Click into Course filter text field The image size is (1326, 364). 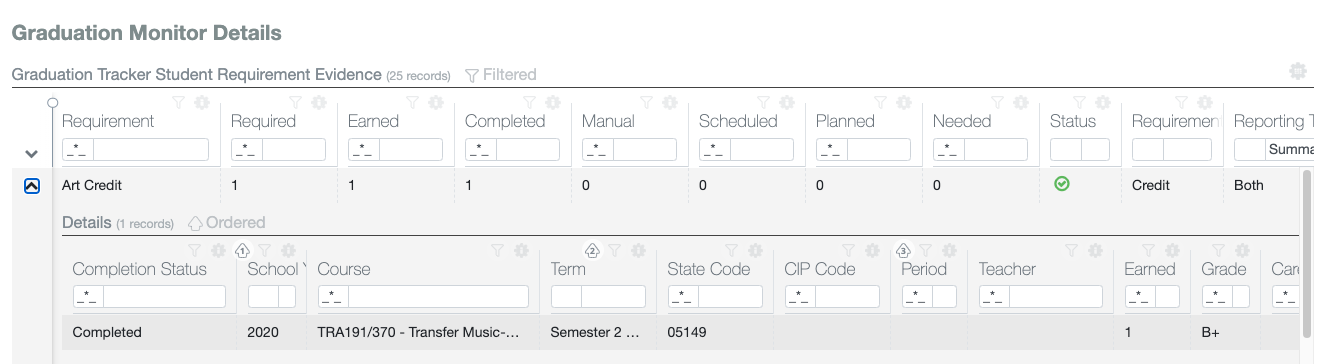coord(438,297)
